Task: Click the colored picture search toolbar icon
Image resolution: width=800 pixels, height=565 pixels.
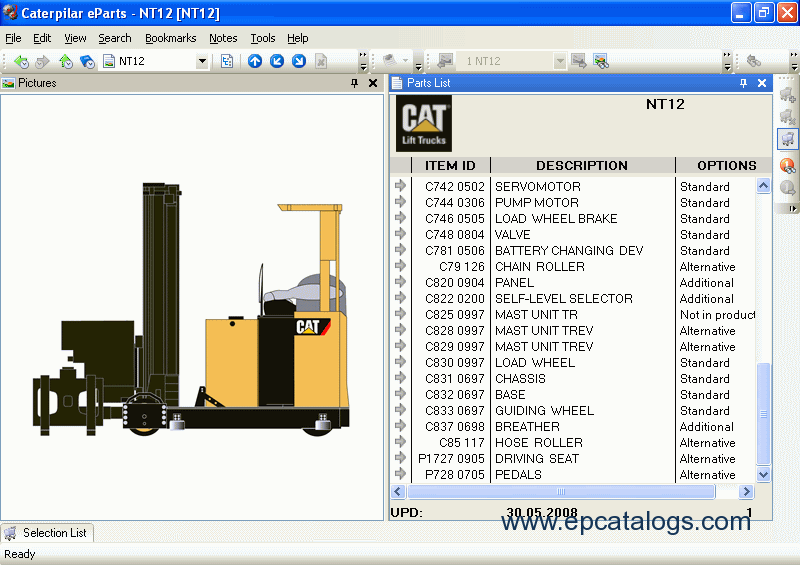Action: point(601,61)
